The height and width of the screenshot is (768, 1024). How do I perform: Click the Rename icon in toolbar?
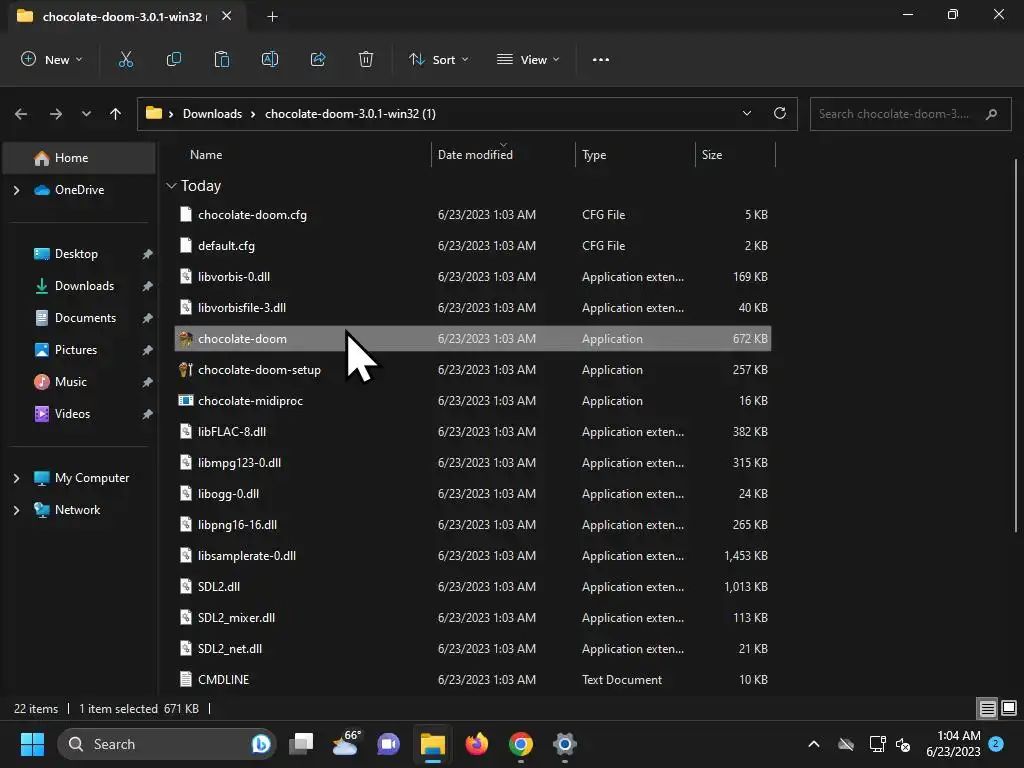270,59
